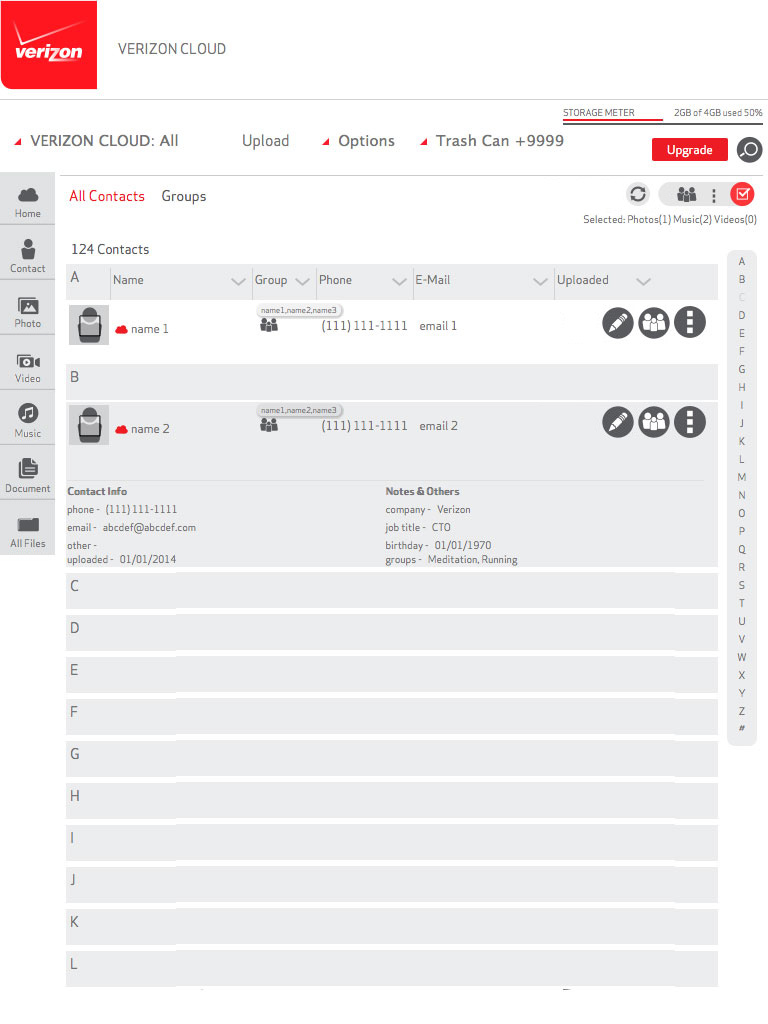The width and height of the screenshot is (768, 1024).
Task: Jump to letter M in alphabet index
Action: 742,478
